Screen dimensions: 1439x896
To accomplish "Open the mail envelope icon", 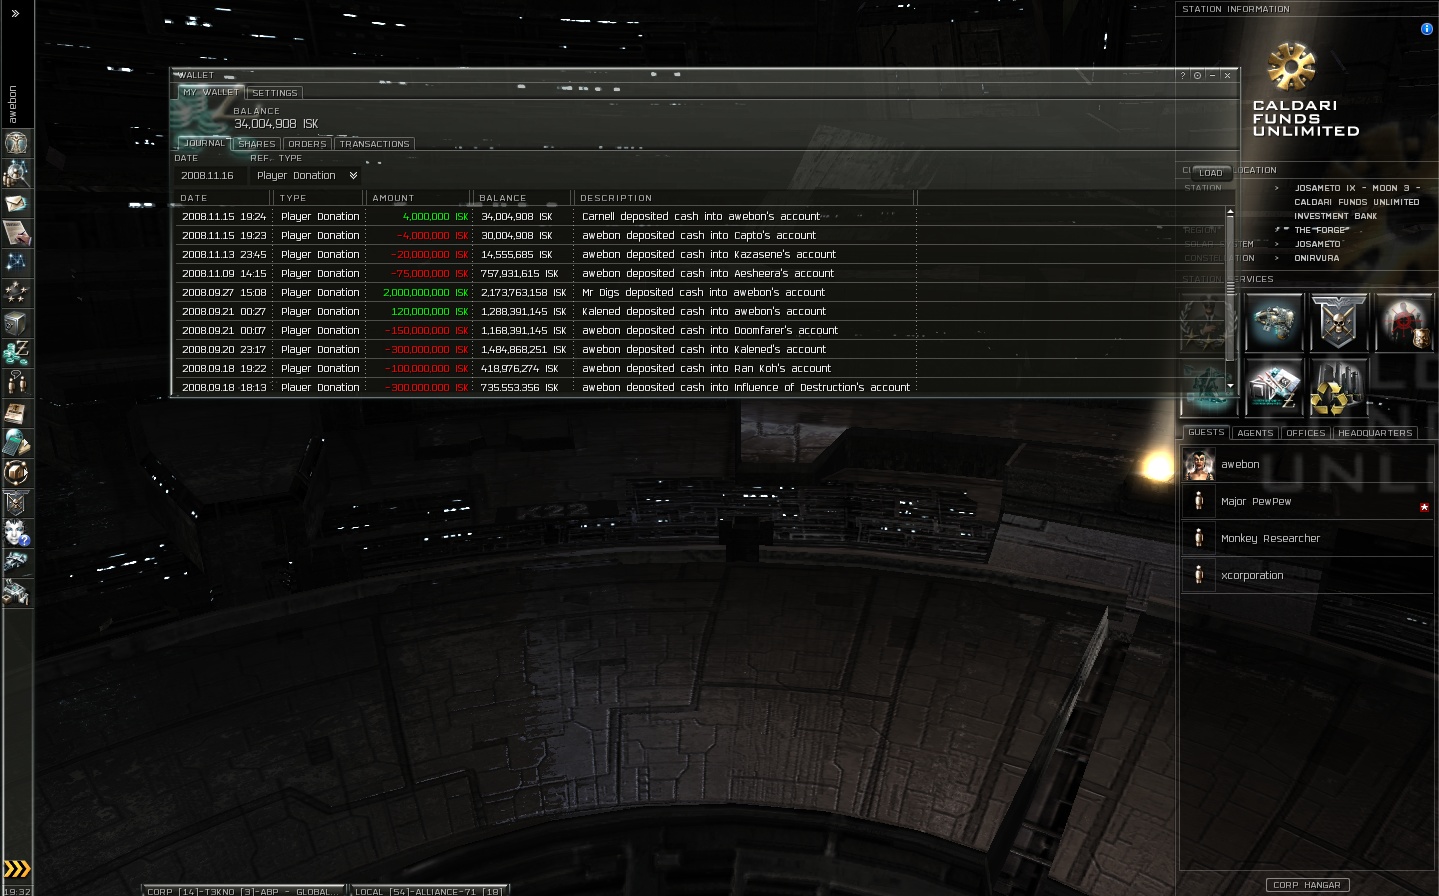I will point(16,203).
